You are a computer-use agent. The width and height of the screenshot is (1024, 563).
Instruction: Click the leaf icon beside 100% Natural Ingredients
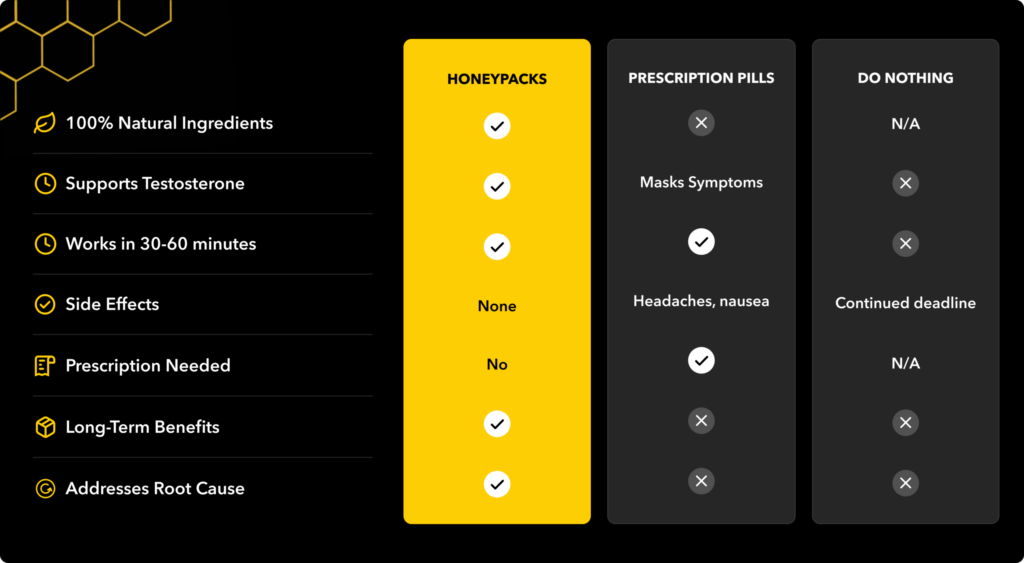(44, 123)
